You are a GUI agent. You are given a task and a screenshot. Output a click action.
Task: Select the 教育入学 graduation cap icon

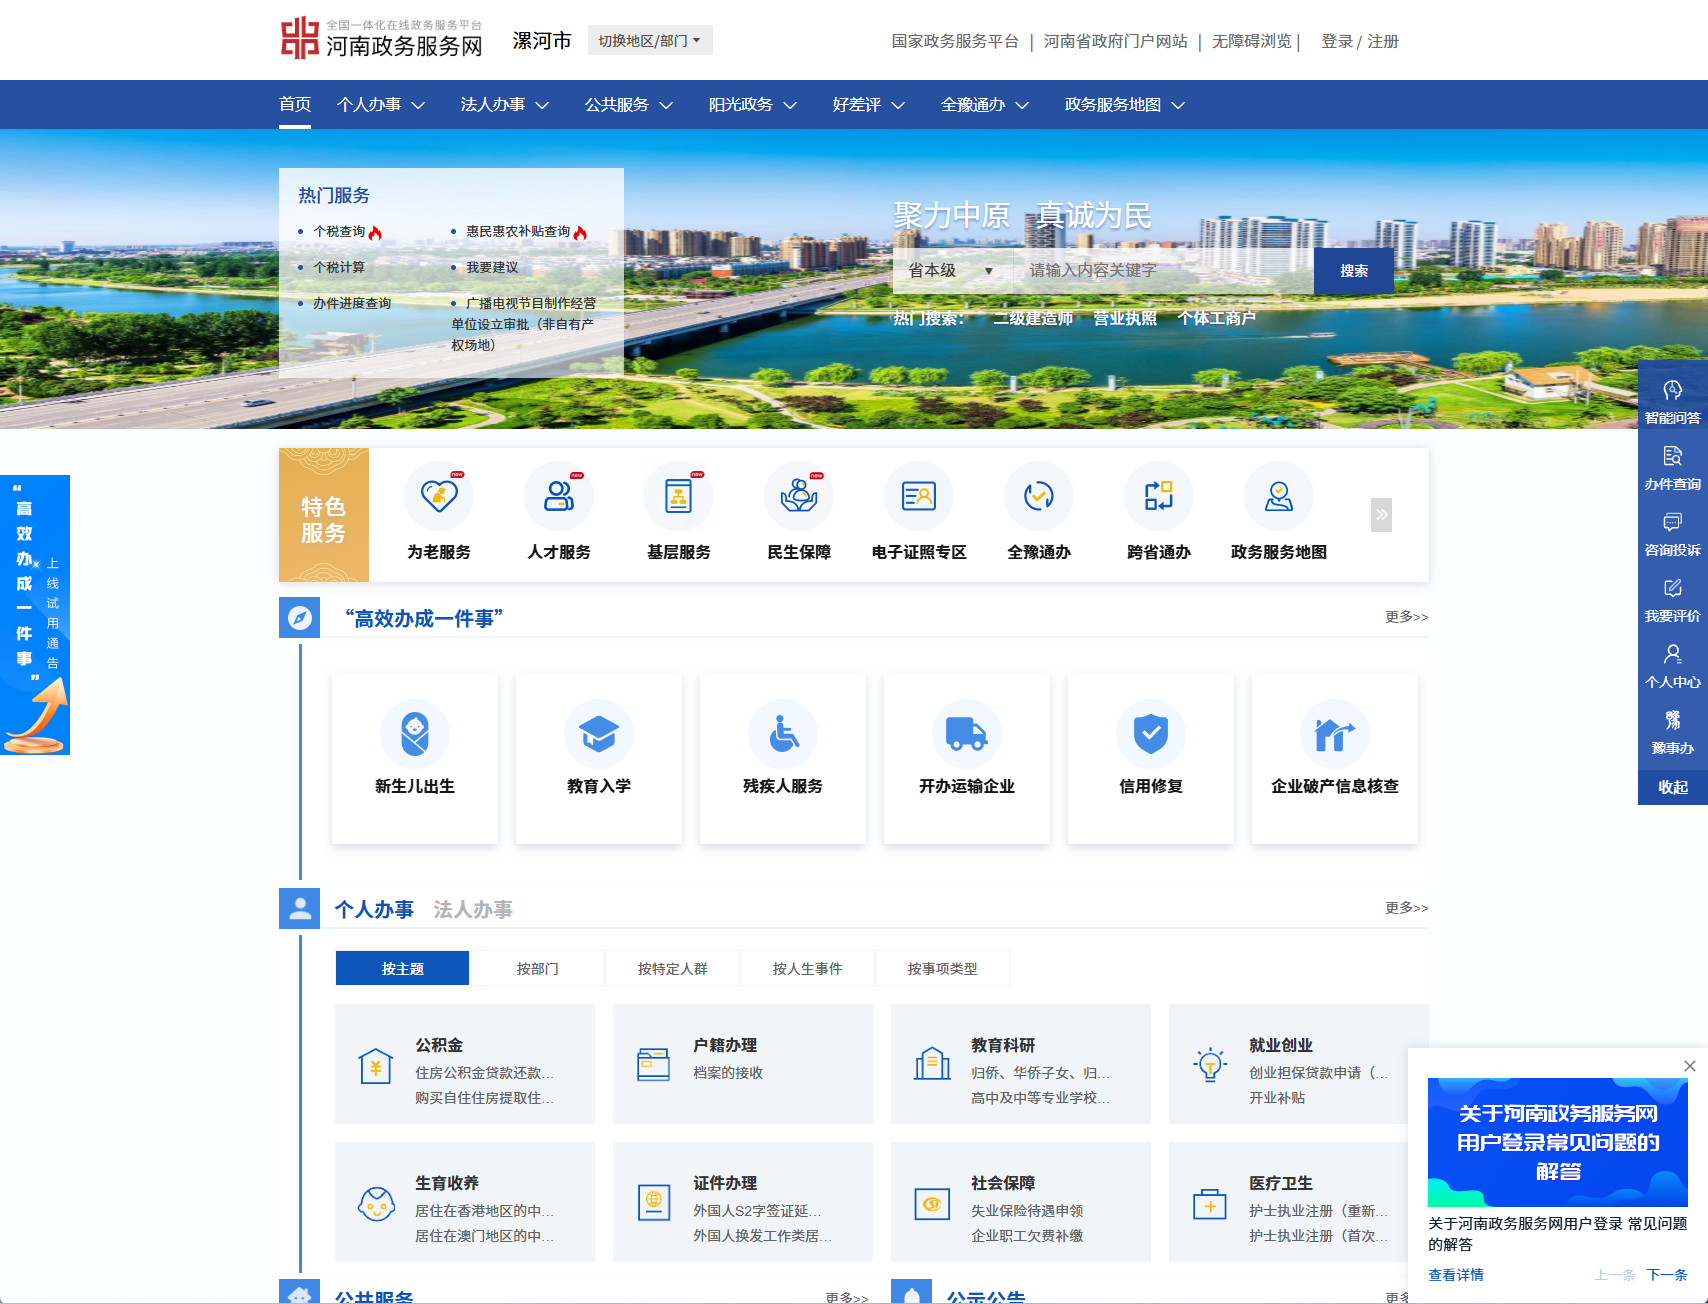(599, 734)
